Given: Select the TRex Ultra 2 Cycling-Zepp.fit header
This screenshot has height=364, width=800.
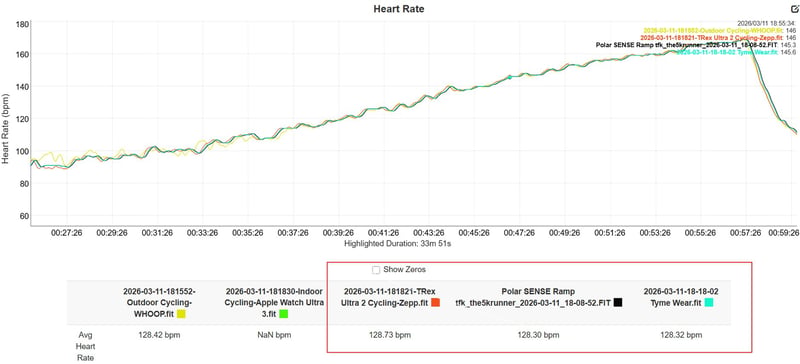Looking at the screenshot, I should (x=390, y=297).
